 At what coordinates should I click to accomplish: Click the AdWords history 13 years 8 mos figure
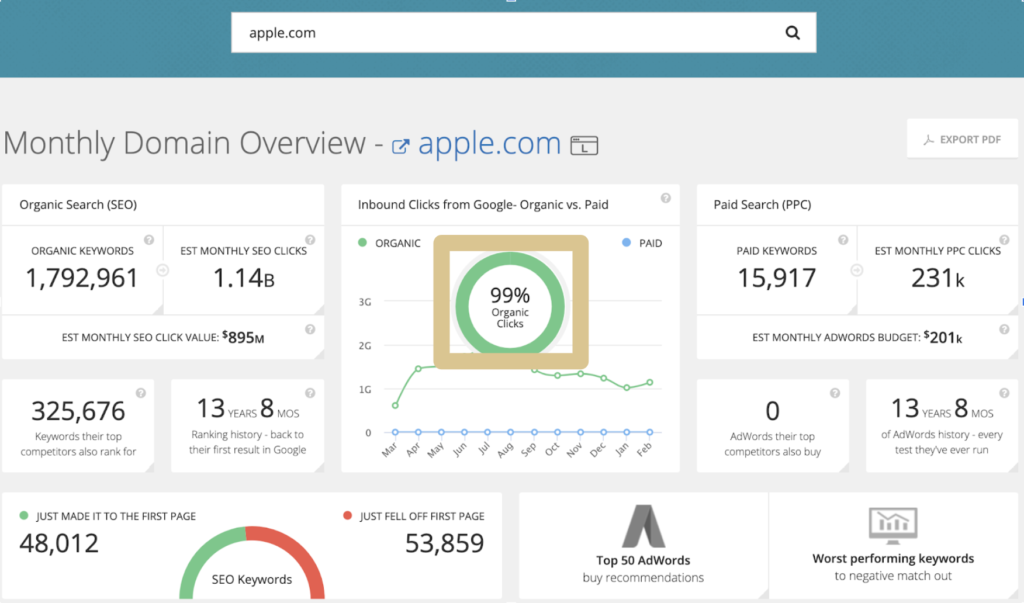point(942,409)
